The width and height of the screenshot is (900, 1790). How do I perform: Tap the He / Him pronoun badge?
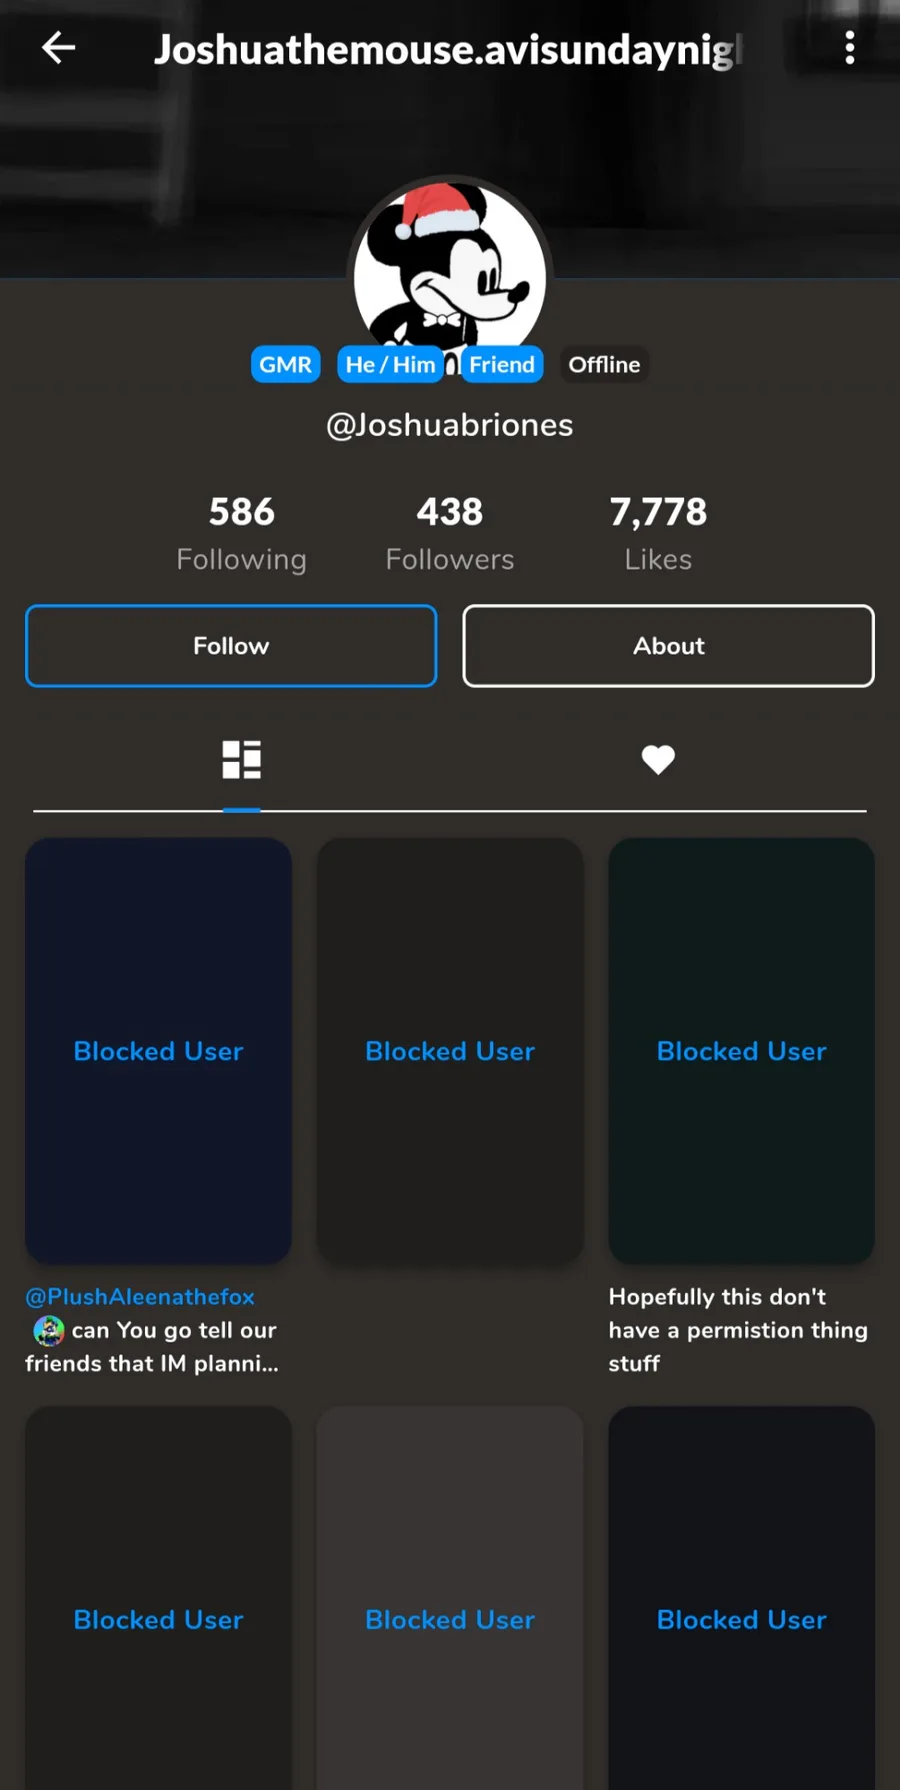tap(390, 364)
